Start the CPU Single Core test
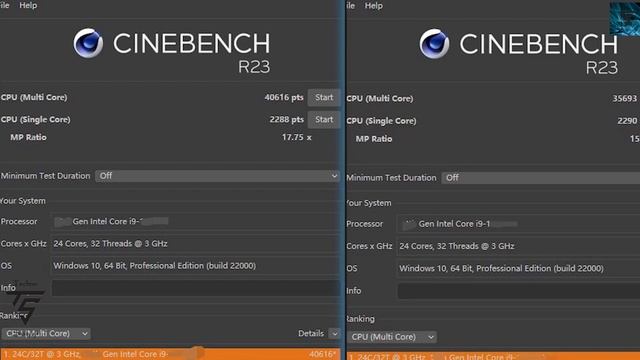This screenshot has width=640, height=360. coord(324,120)
